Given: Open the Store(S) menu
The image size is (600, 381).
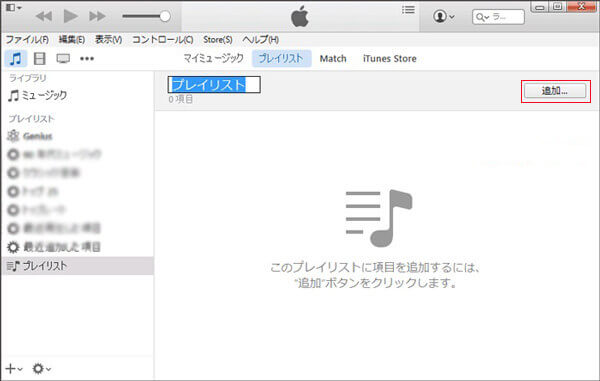Looking at the screenshot, I should pos(217,39).
